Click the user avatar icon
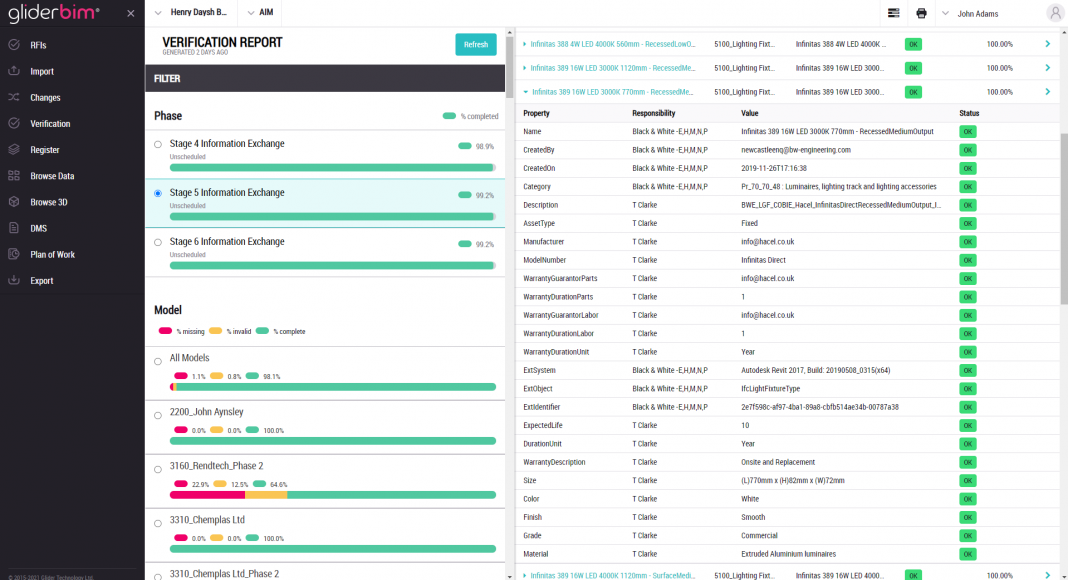Image resolution: width=1068 pixels, height=580 pixels. pos(1055,13)
